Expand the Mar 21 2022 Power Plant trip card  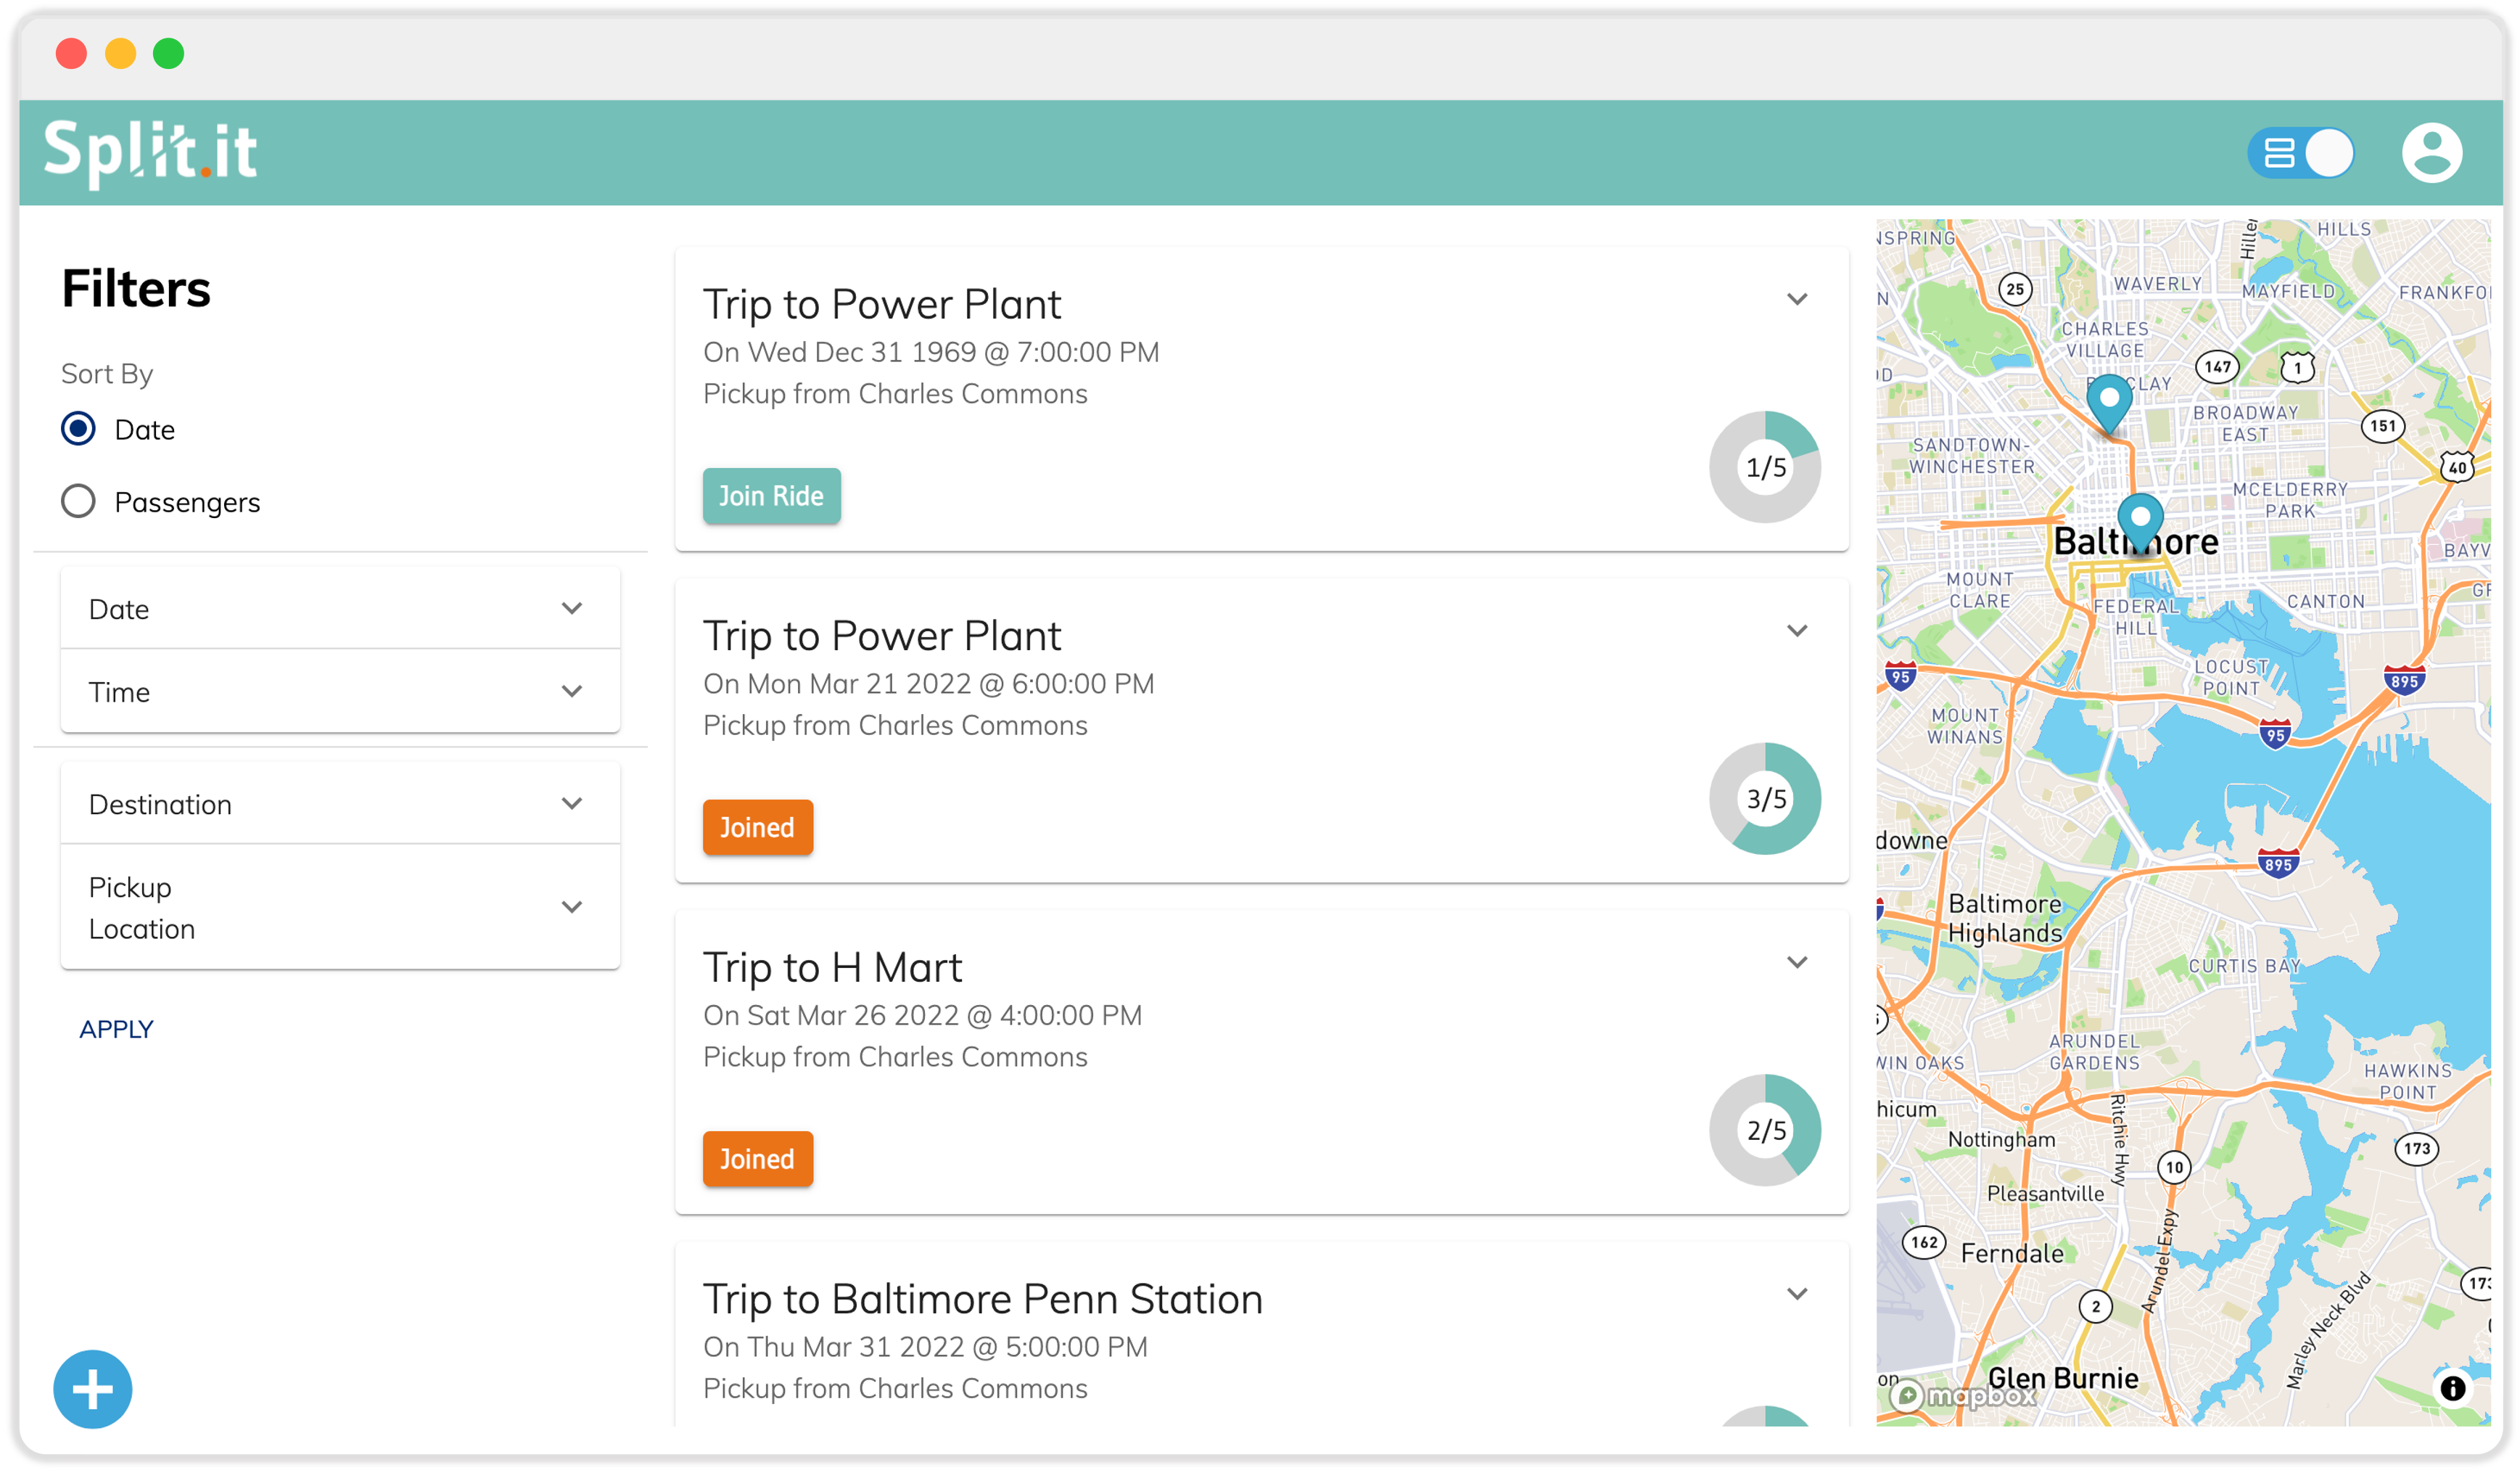click(x=1797, y=631)
